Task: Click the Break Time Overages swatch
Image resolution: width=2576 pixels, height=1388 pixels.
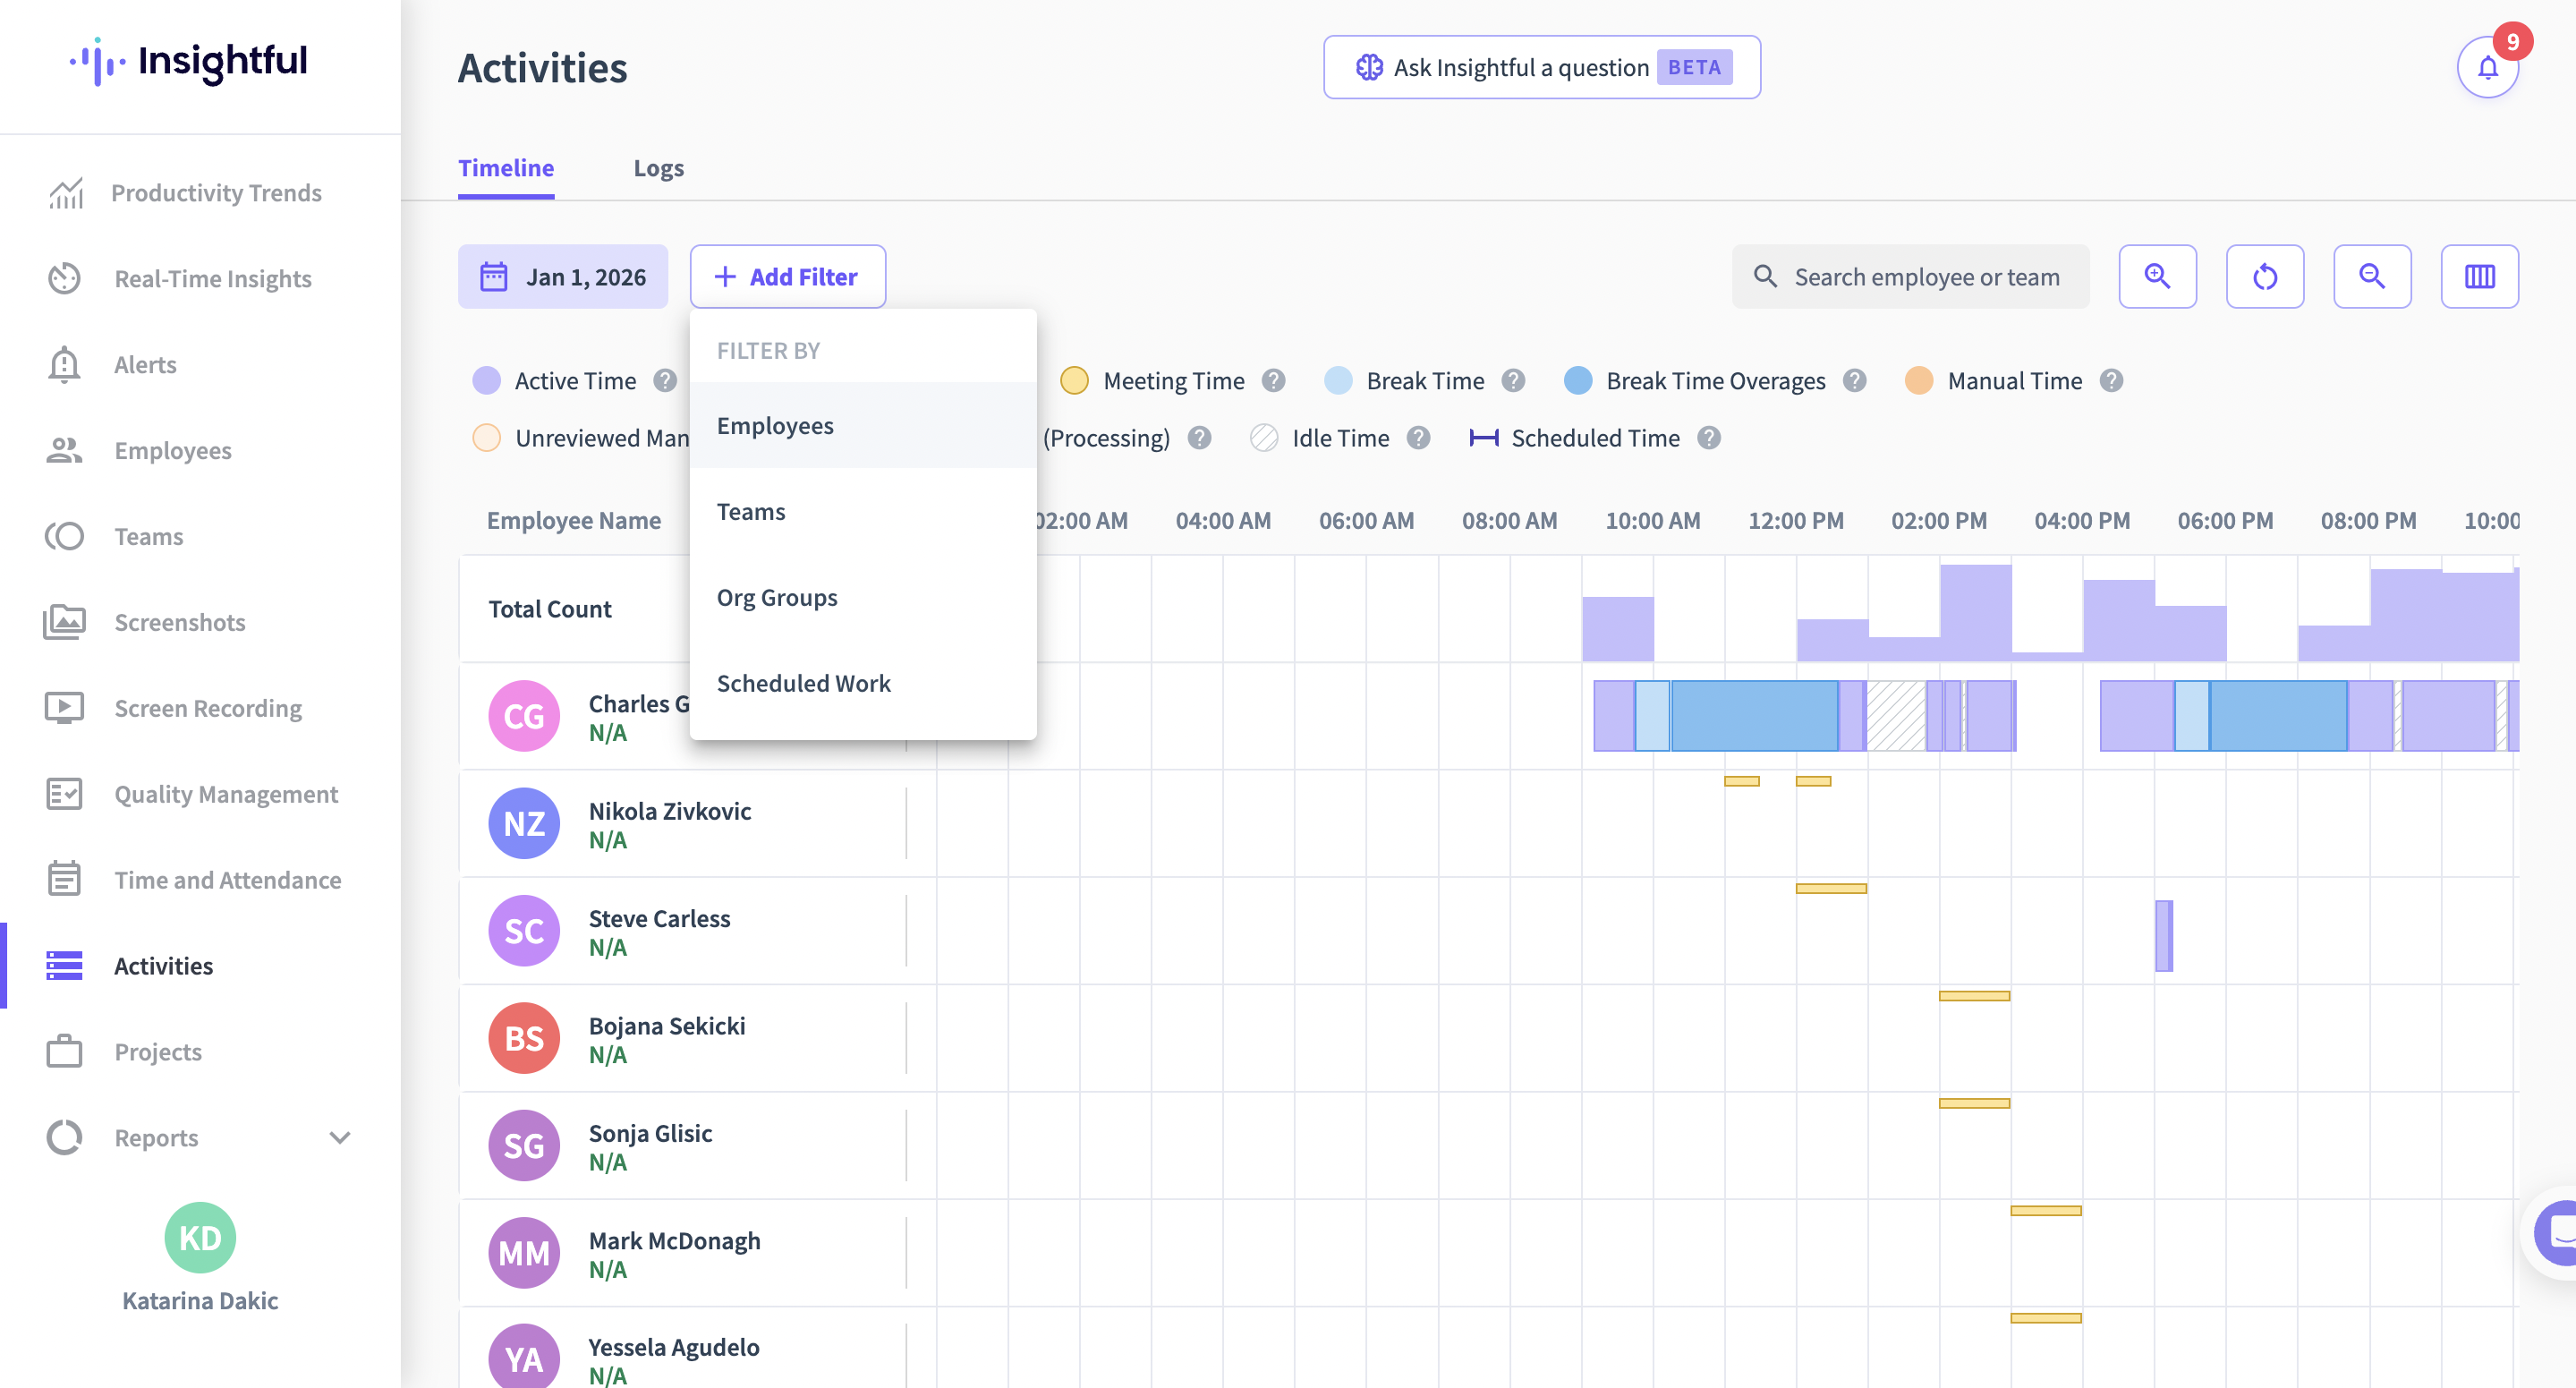Action: [x=1577, y=381]
